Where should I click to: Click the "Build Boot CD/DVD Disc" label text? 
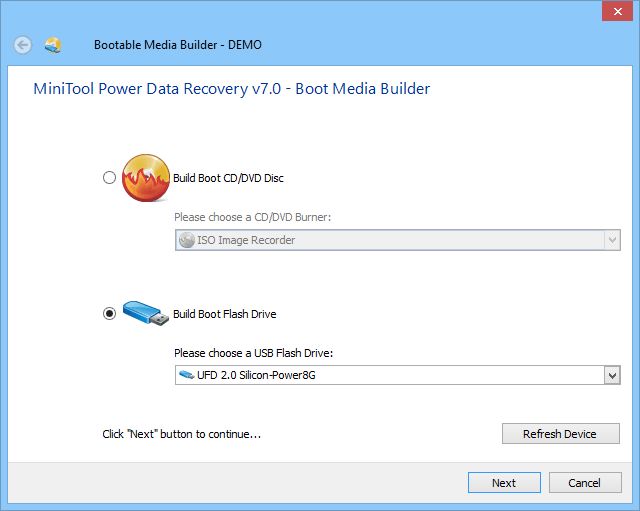(228, 179)
